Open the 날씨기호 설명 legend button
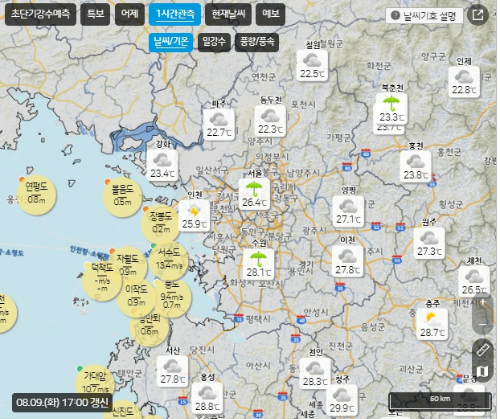This screenshot has width=500, height=419. [x=424, y=16]
